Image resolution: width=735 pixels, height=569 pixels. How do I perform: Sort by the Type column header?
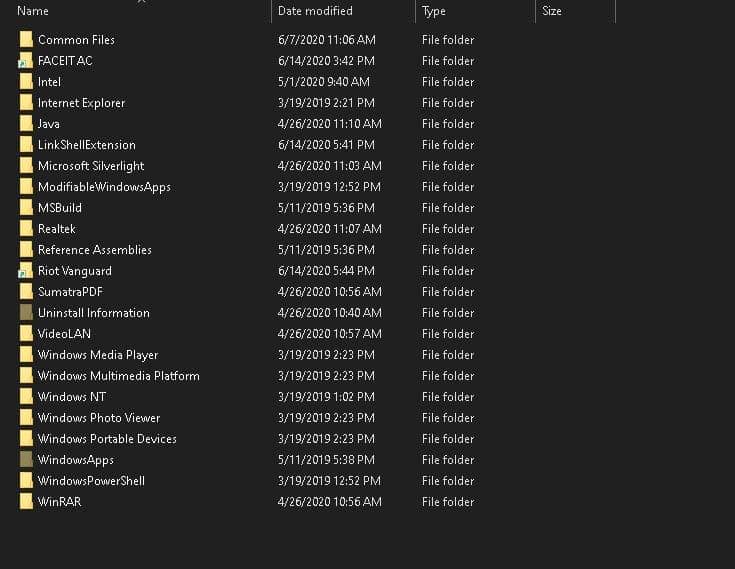434,11
